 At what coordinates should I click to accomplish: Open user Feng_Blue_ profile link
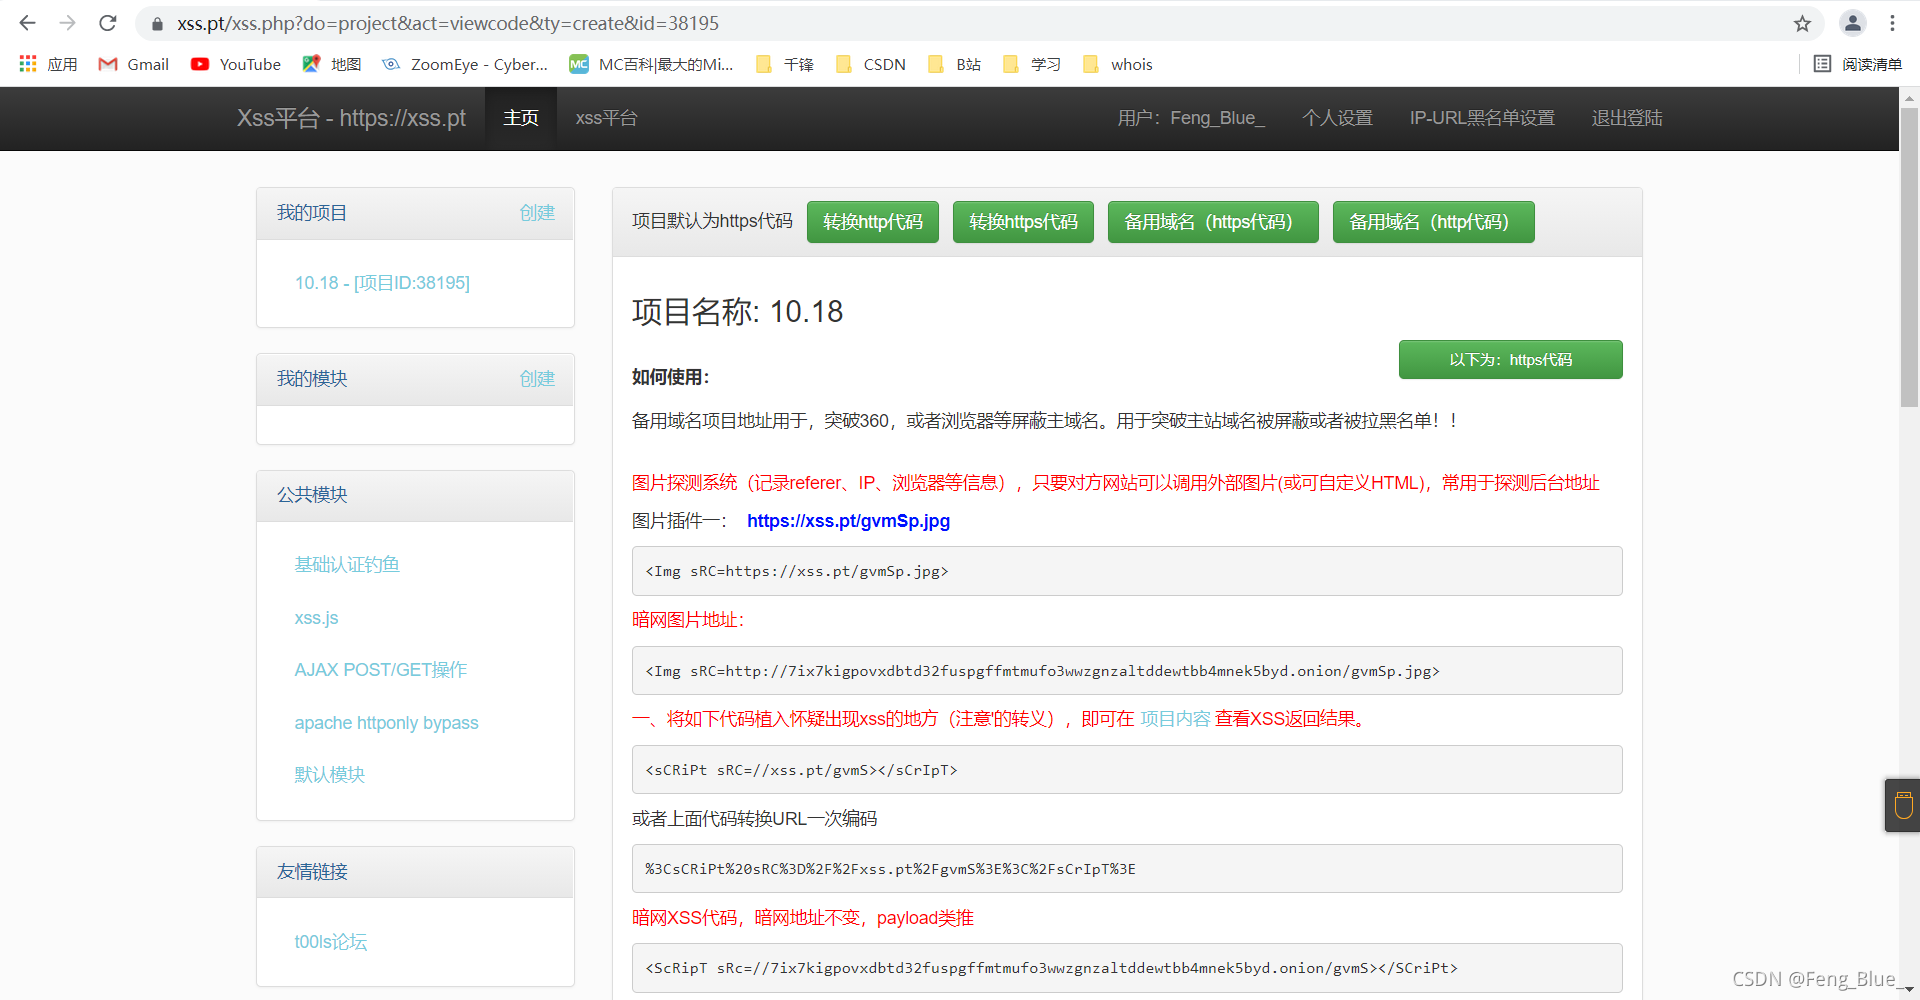click(1191, 118)
